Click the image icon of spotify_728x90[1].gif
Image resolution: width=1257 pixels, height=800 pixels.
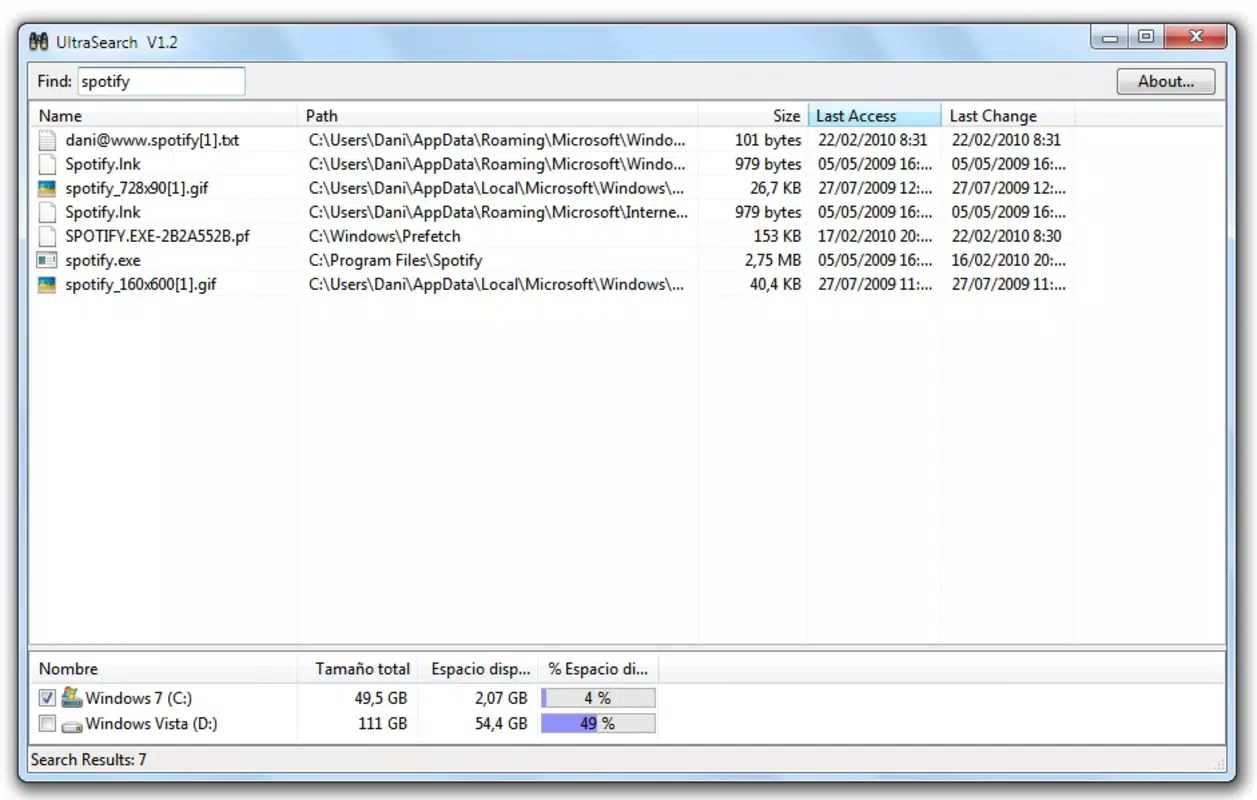click(47, 188)
